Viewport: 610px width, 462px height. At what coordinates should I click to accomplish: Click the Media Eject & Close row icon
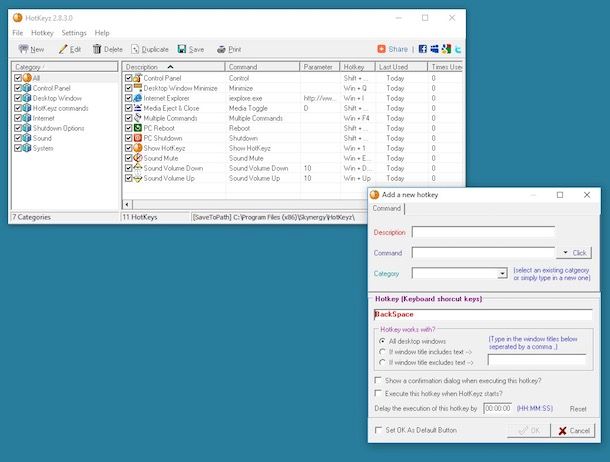[138, 108]
